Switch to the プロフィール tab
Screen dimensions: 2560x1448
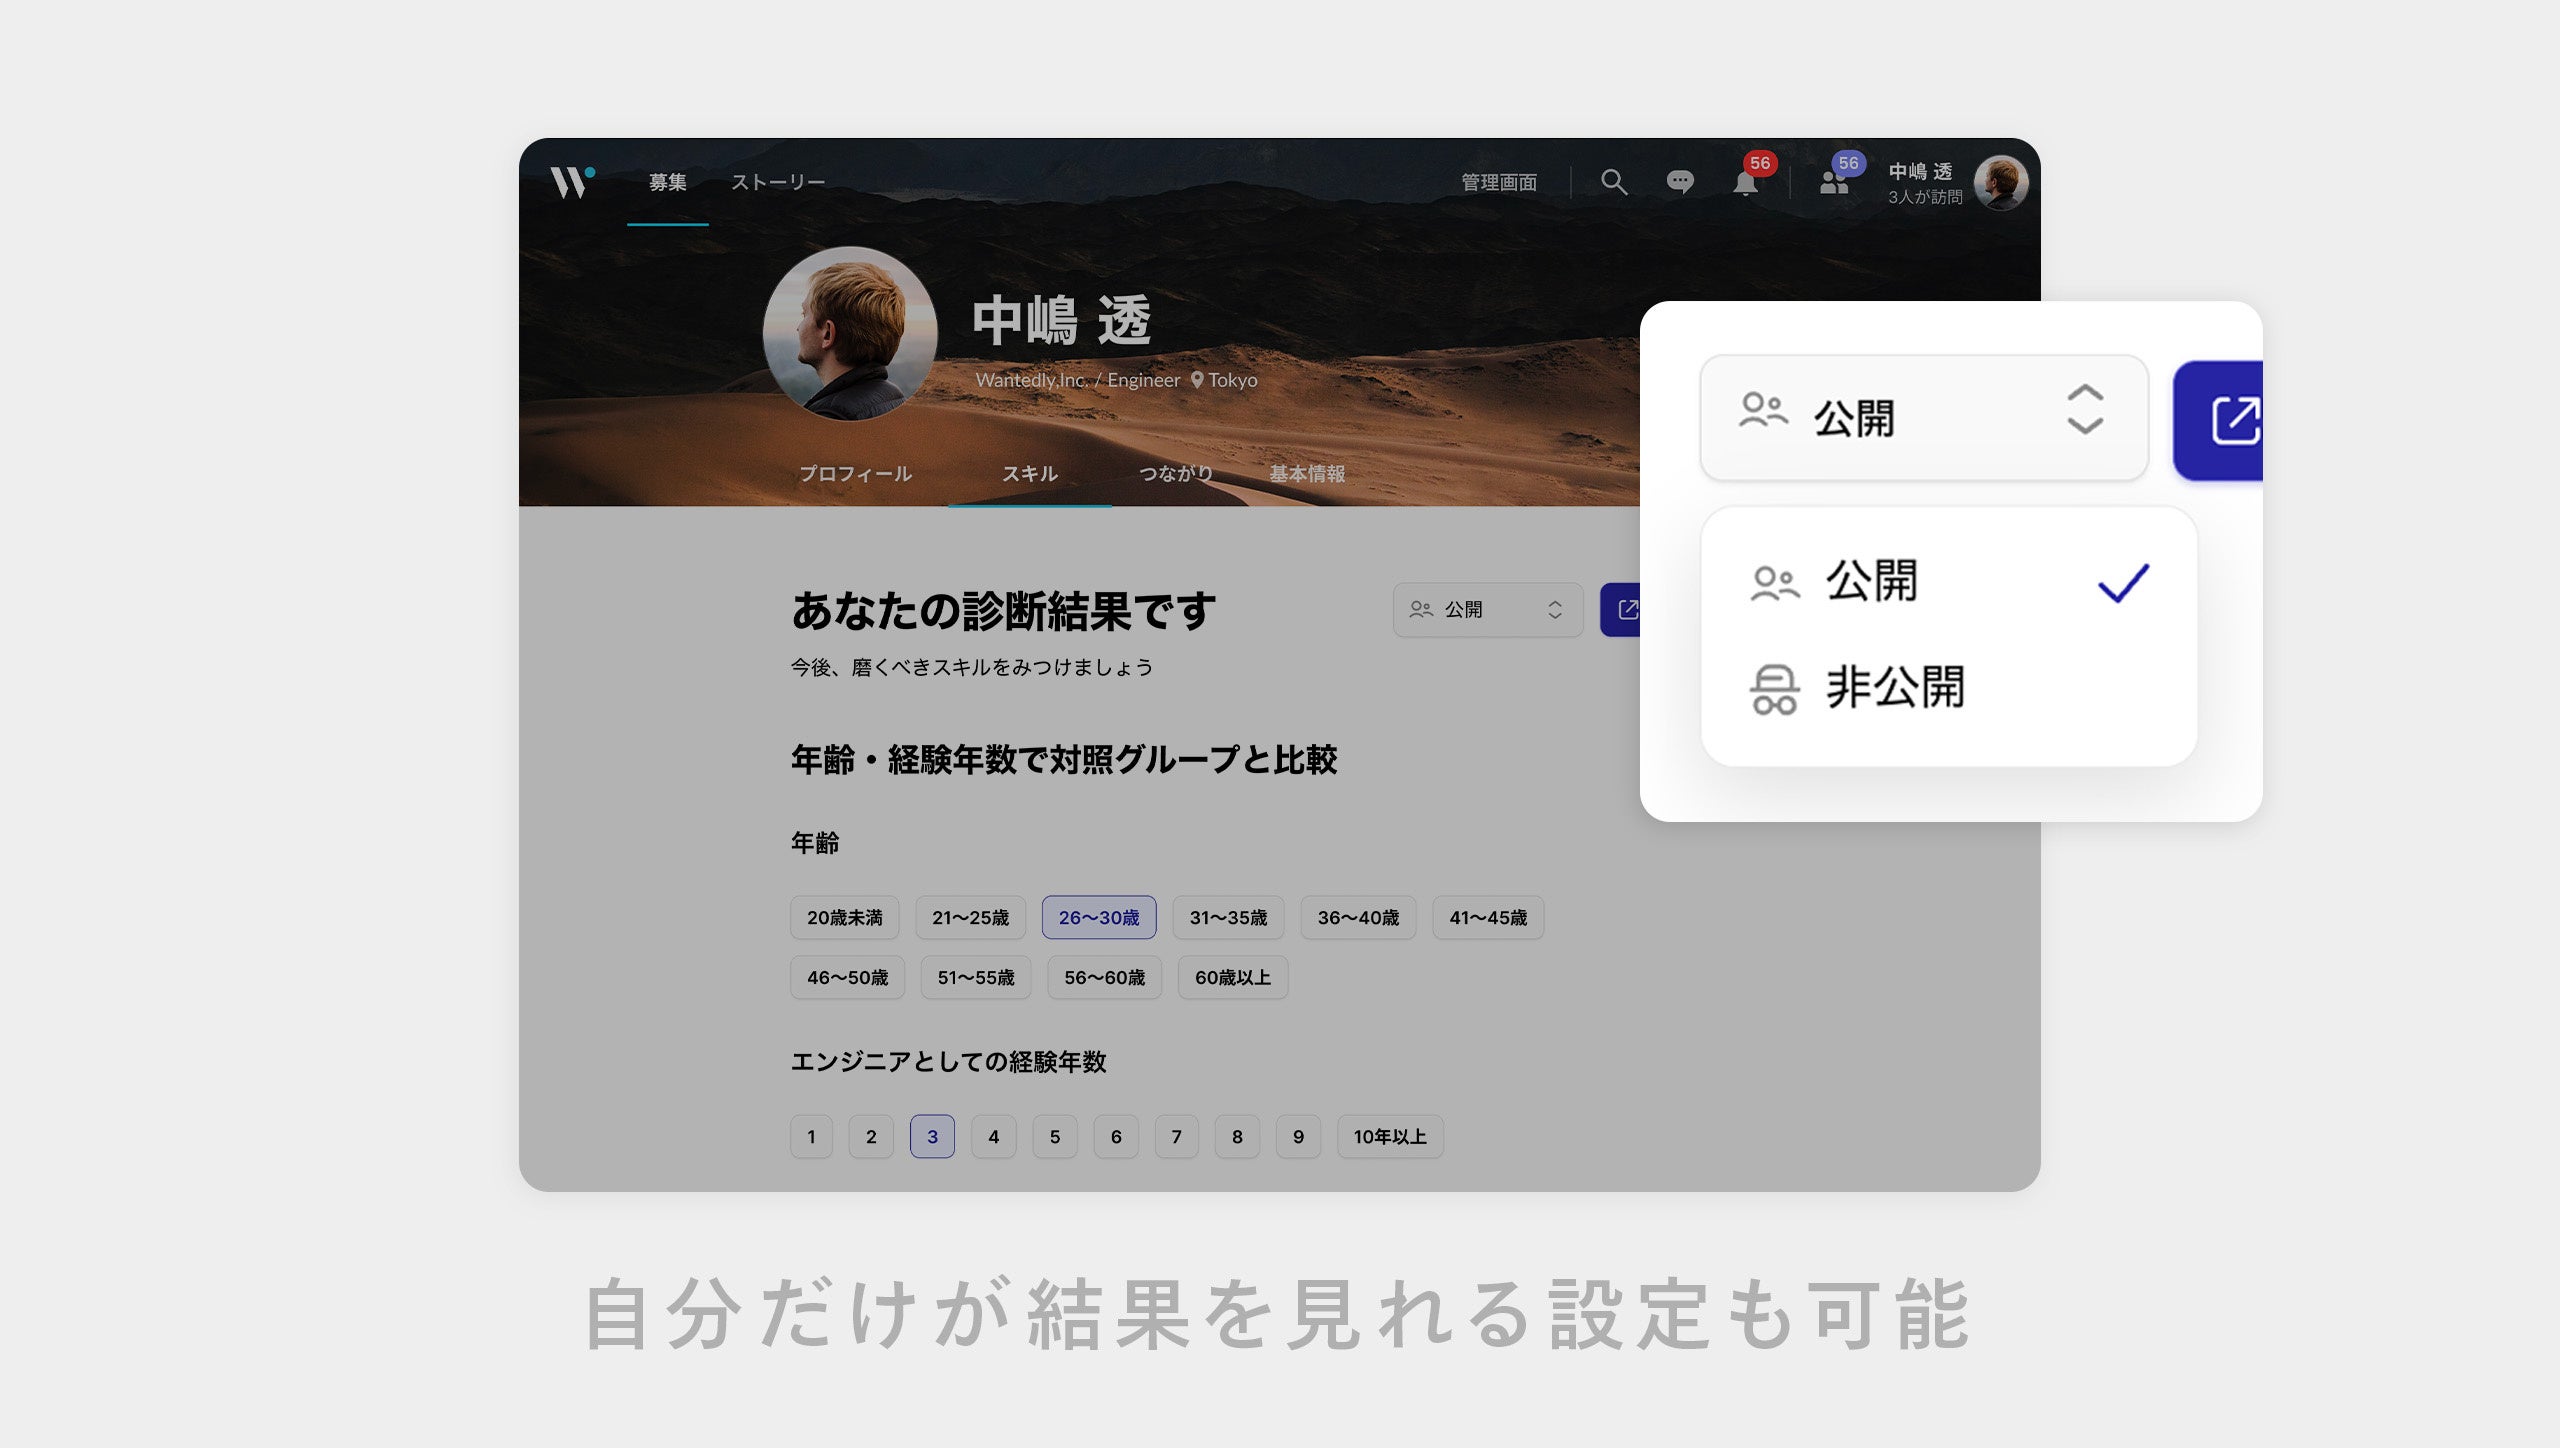pyautogui.click(x=855, y=474)
